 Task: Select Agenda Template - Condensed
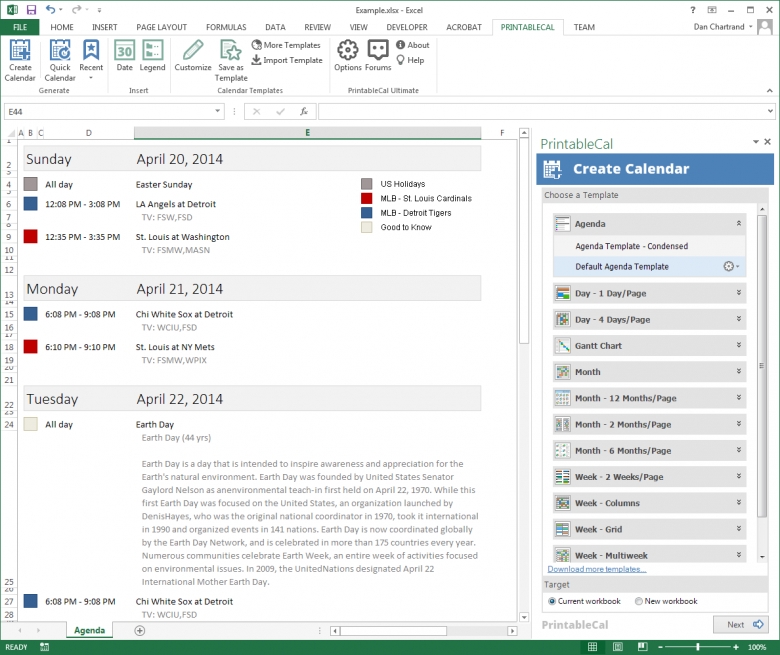point(650,246)
